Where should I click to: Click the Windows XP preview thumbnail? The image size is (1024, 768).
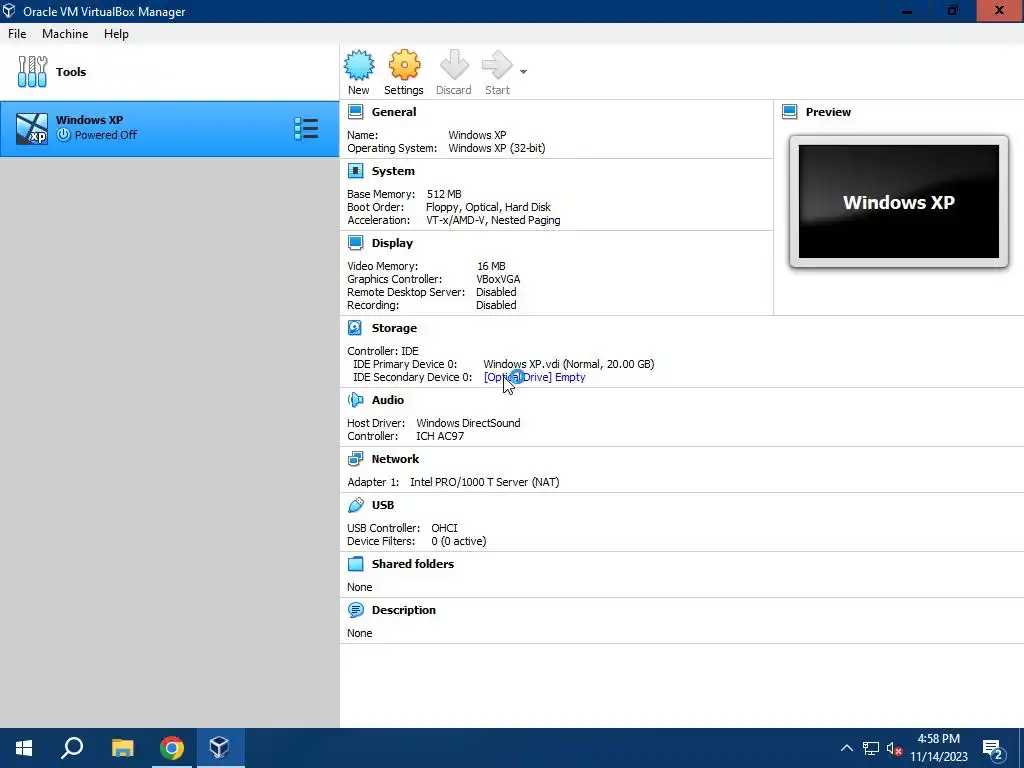coord(899,202)
